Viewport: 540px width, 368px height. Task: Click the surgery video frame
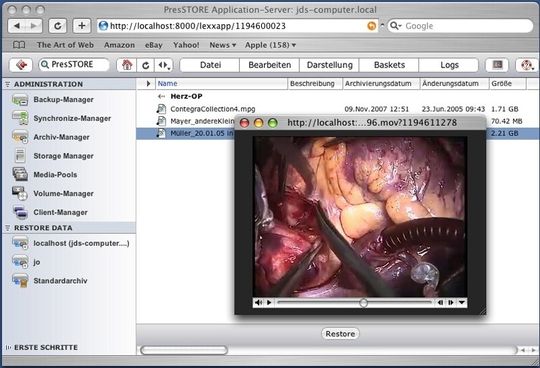(x=360, y=216)
